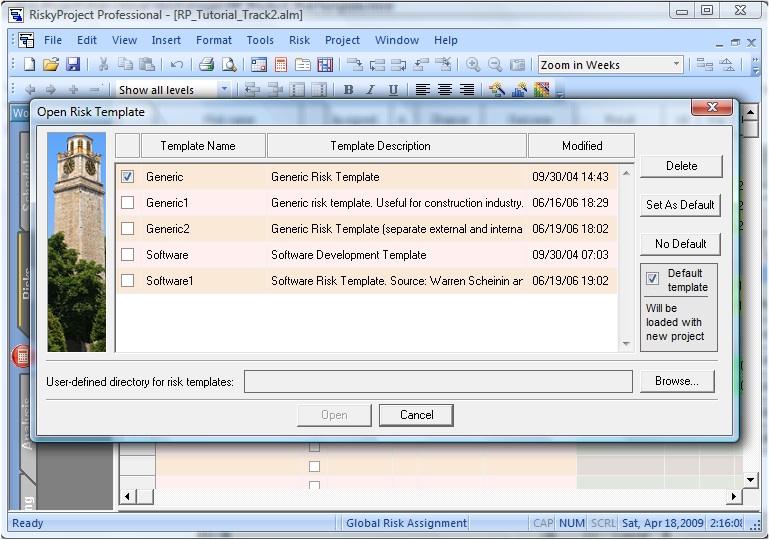Click the Open button
Image resolution: width=769 pixels, height=540 pixels.
pyautogui.click(x=334, y=415)
